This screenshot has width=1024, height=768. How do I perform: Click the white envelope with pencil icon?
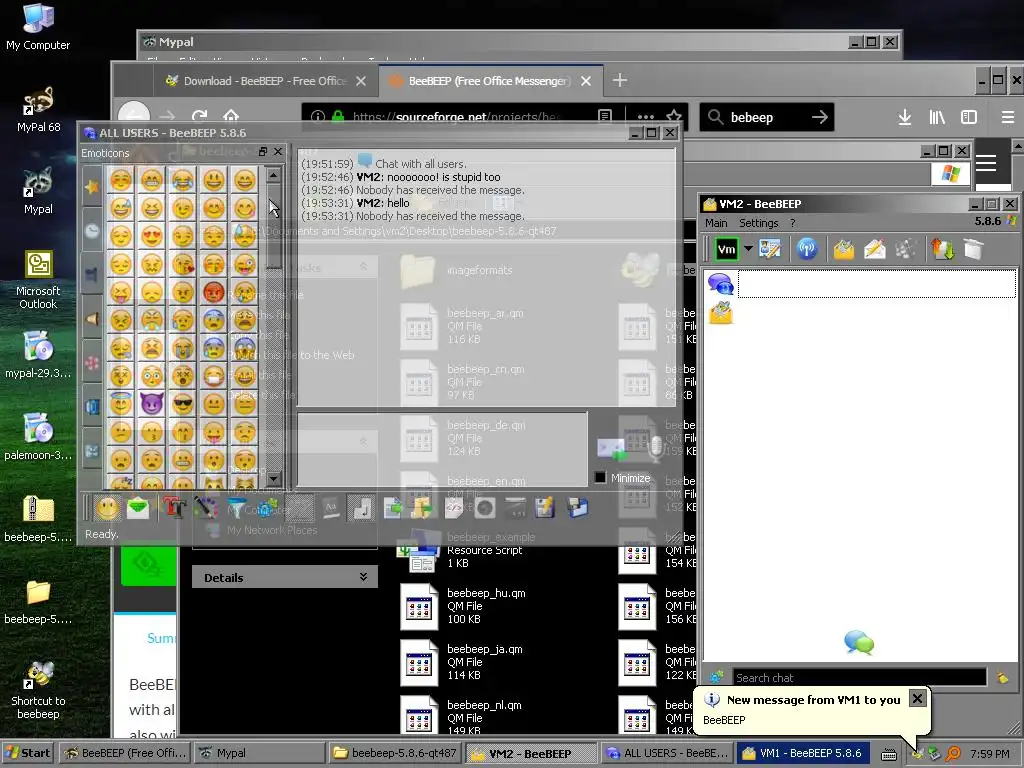point(874,249)
